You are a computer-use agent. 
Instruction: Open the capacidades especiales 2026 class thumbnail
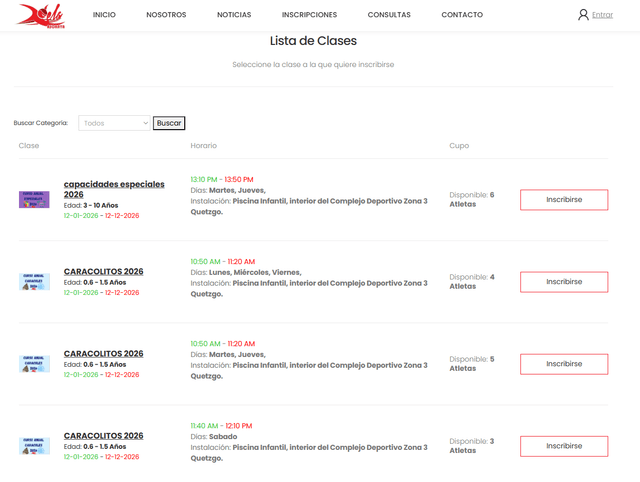(34, 200)
